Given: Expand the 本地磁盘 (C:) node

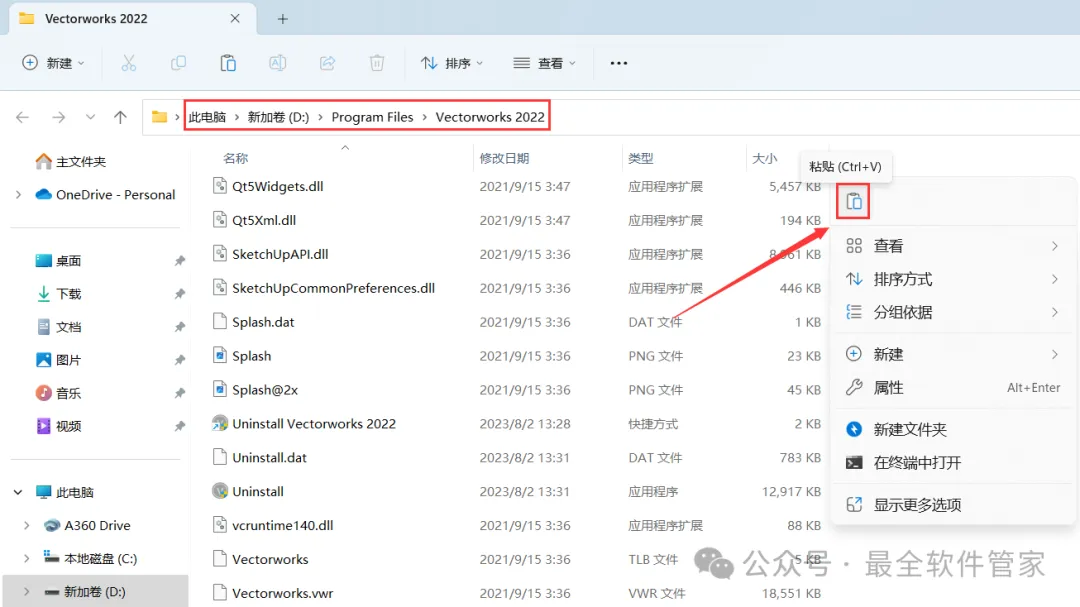Looking at the screenshot, I should tap(27, 559).
